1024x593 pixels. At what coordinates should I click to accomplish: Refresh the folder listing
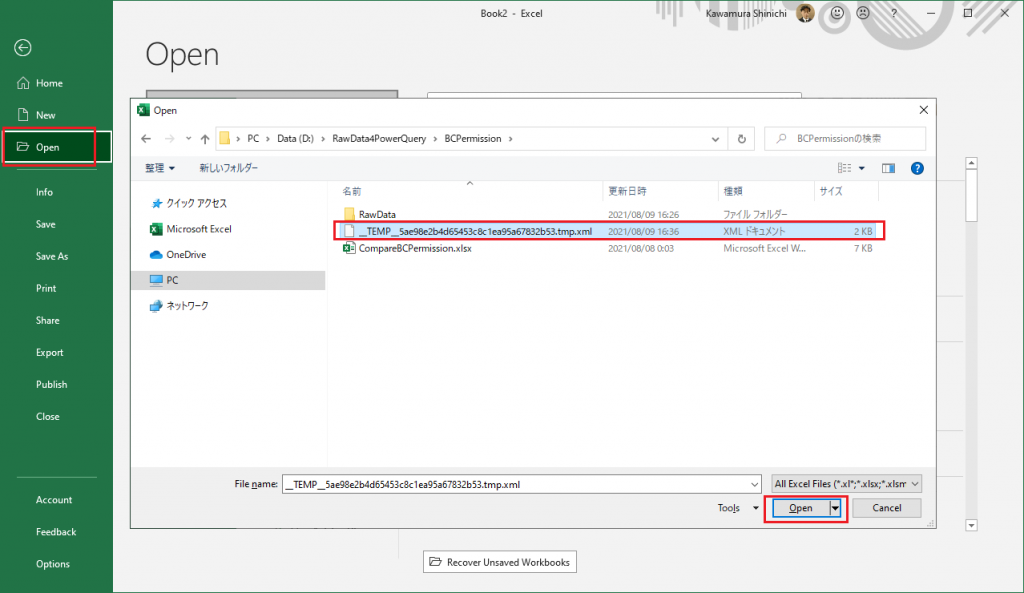741,139
